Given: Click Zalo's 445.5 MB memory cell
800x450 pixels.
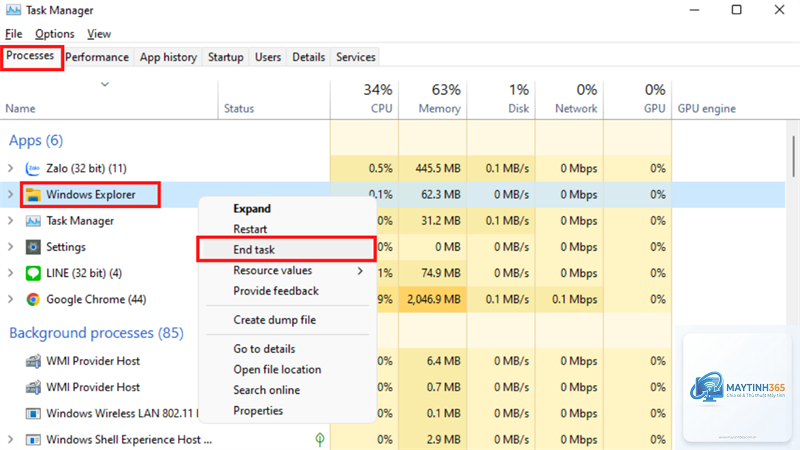Looking at the screenshot, I should 433,168.
